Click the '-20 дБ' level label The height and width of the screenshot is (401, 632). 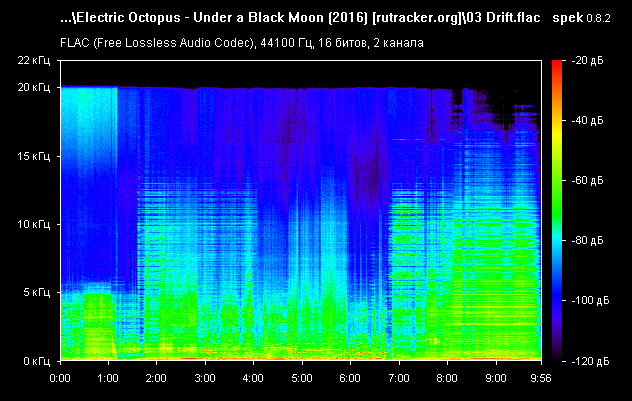click(x=587, y=60)
